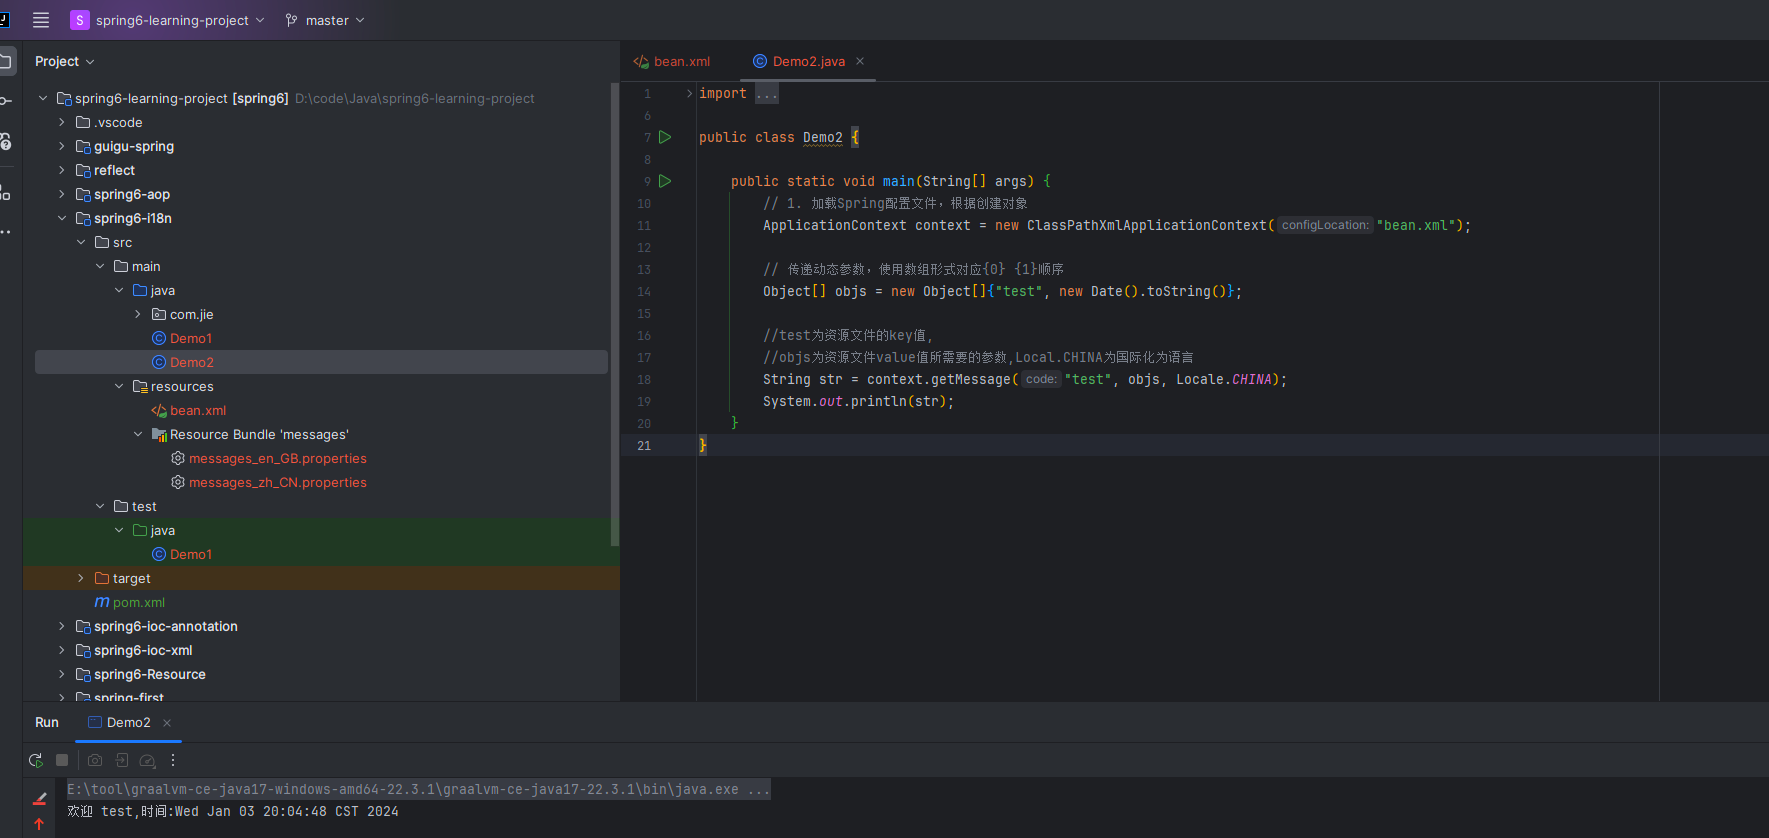Open messages_zh_CN.properties file
Image resolution: width=1769 pixels, height=838 pixels.
(x=278, y=482)
